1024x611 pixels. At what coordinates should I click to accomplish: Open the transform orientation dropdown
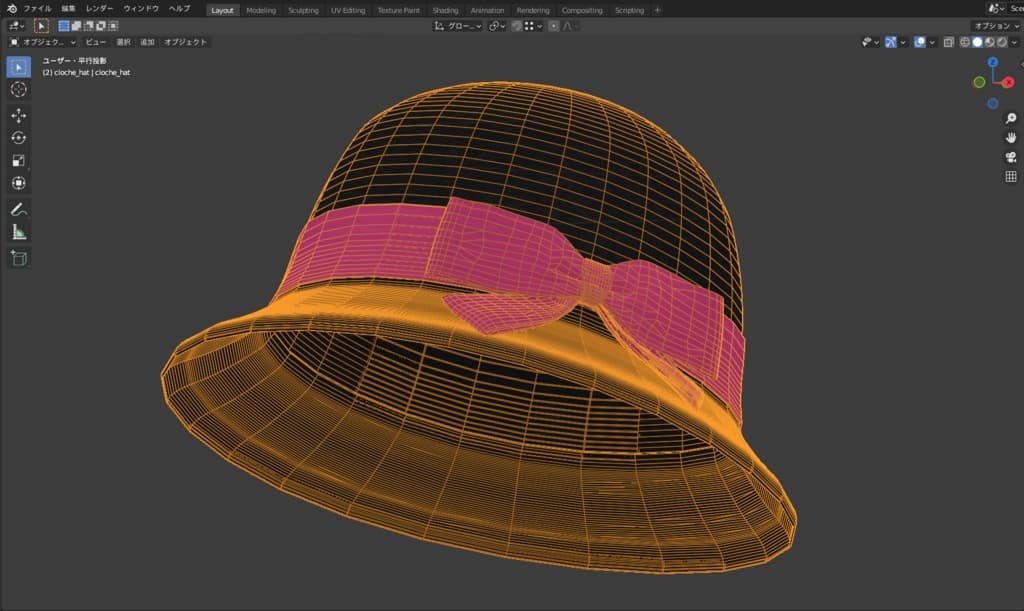coord(458,25)
